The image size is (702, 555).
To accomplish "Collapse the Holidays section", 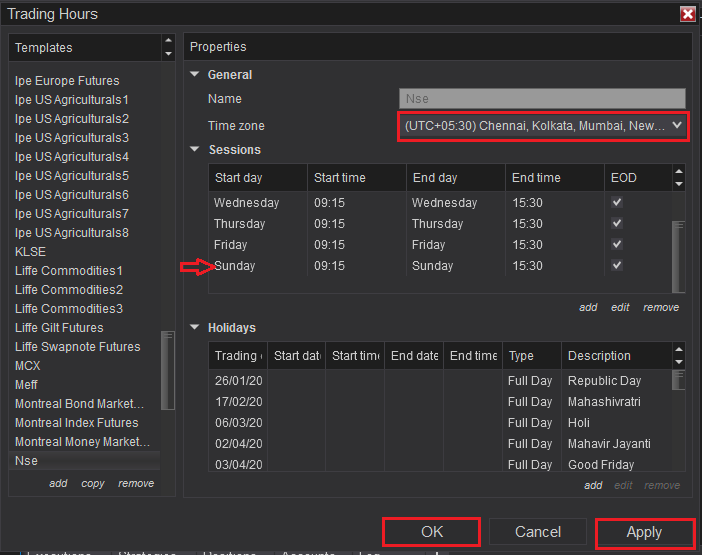I will pos(194,328).
